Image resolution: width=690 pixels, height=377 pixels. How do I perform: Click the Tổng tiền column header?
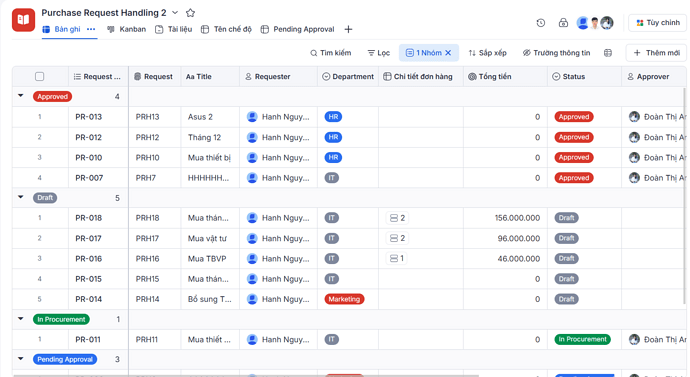click(505, 77)
